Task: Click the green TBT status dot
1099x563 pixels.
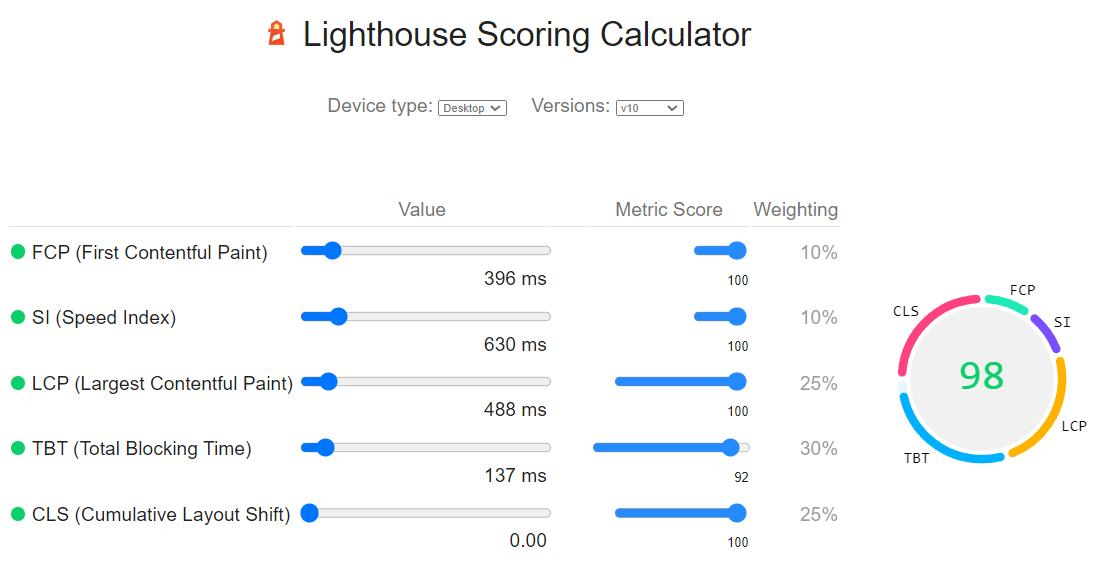Action: point(17,449)
